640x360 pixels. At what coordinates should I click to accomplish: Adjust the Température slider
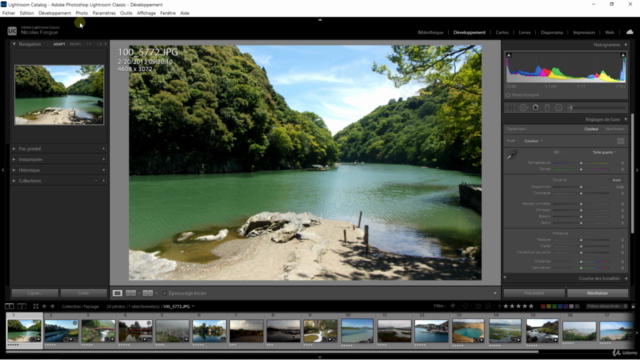tap(581, 163)
